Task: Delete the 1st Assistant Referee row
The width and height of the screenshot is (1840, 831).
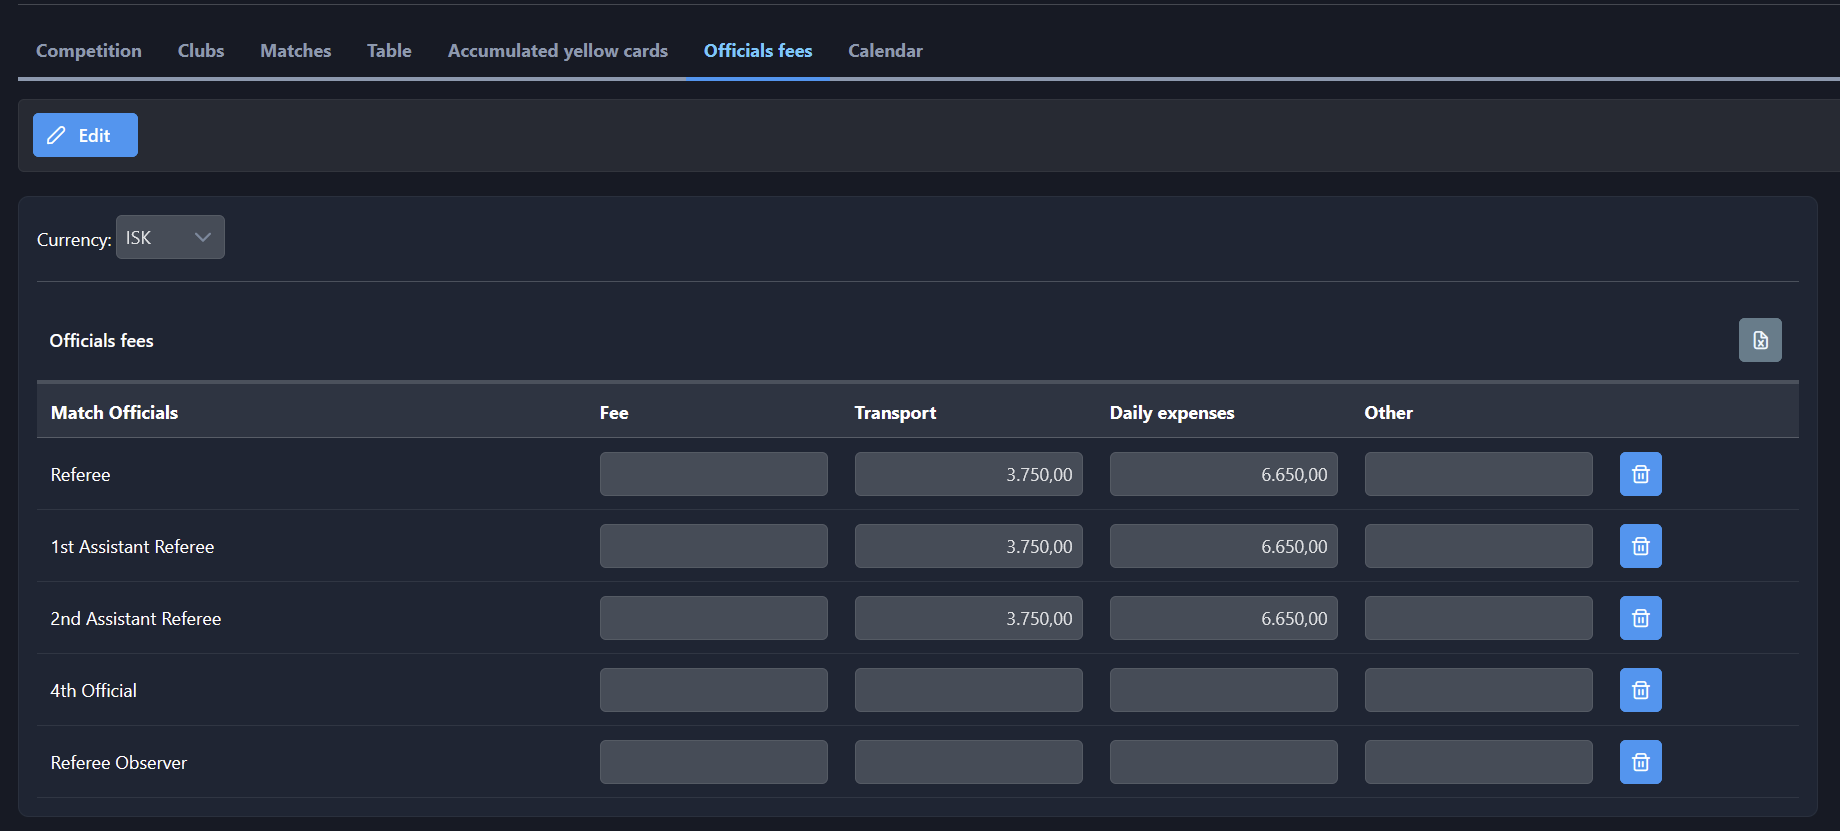Action: coord(1640,546)
